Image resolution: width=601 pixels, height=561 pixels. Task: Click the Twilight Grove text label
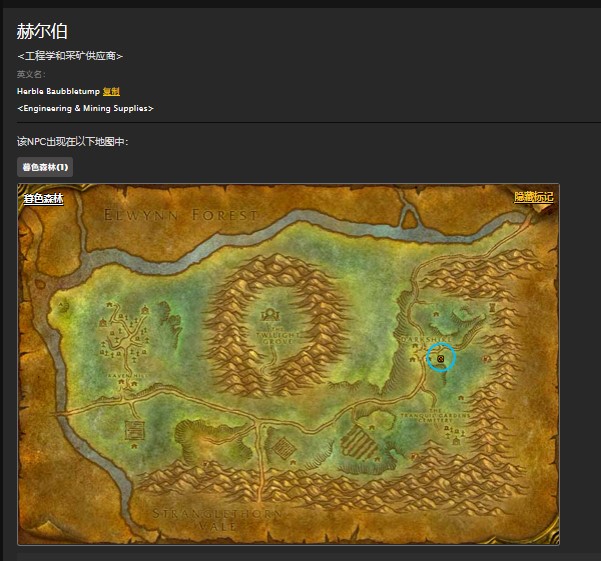pyautogui.click(x=277, y=335)
